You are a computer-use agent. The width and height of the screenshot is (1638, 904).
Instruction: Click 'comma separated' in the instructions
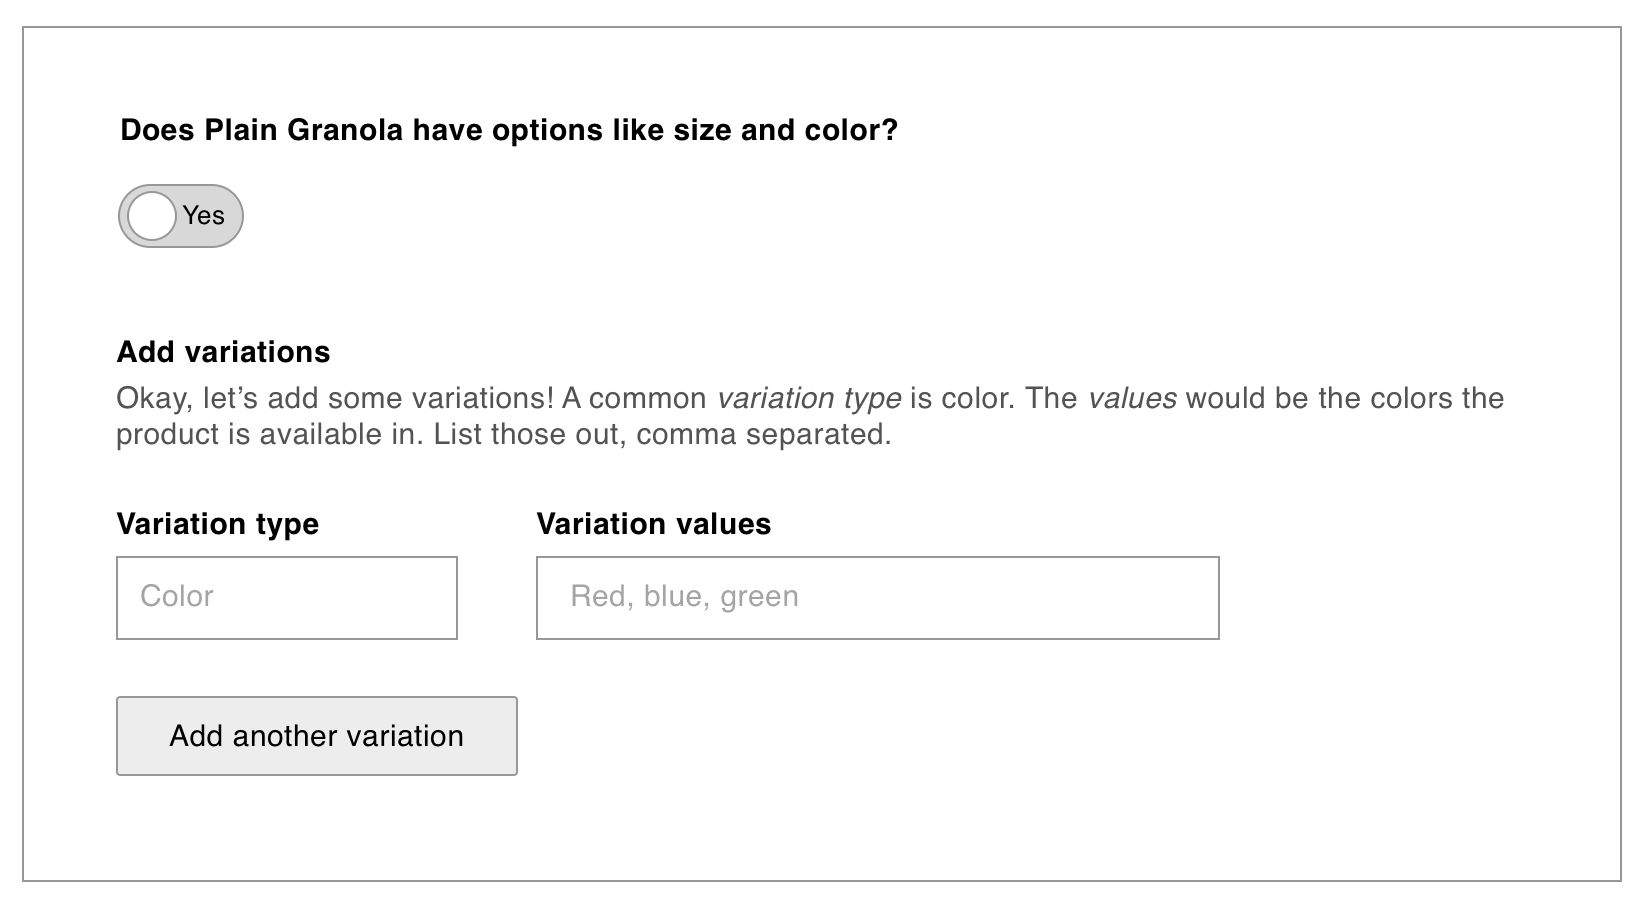(762, 435)
